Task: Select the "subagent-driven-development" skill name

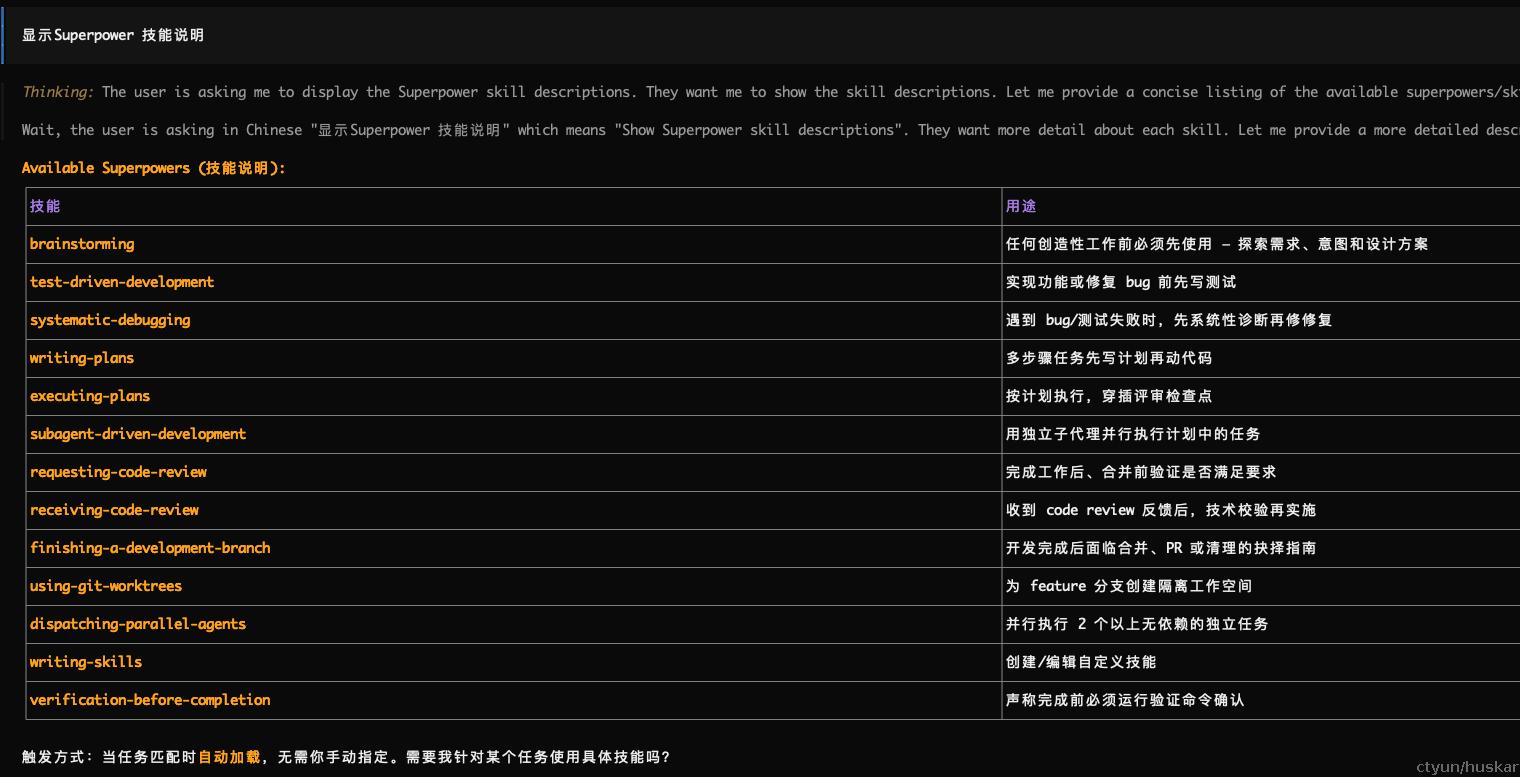Action: (x=138, y=434)
